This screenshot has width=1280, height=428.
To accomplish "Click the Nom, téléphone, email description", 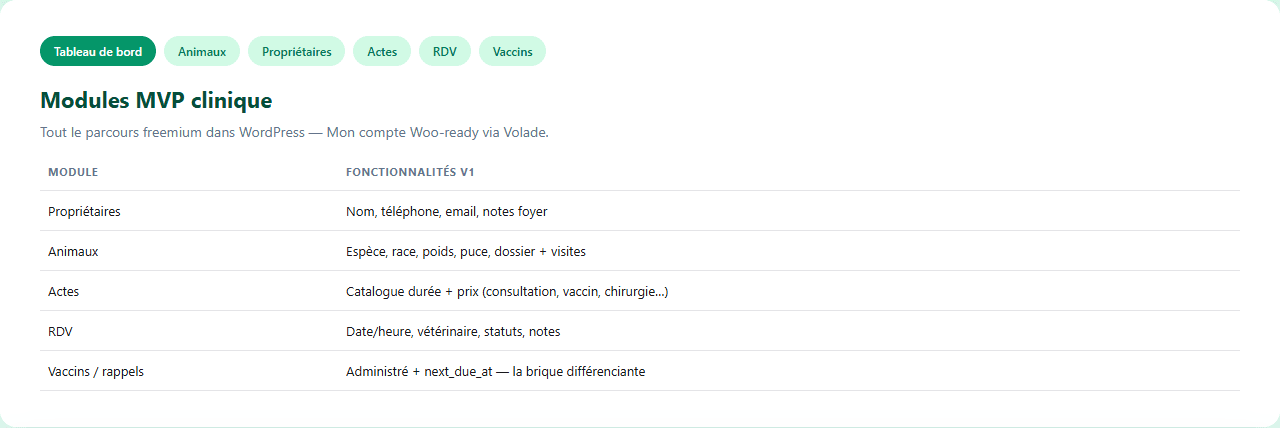I will tap(447, 212).
